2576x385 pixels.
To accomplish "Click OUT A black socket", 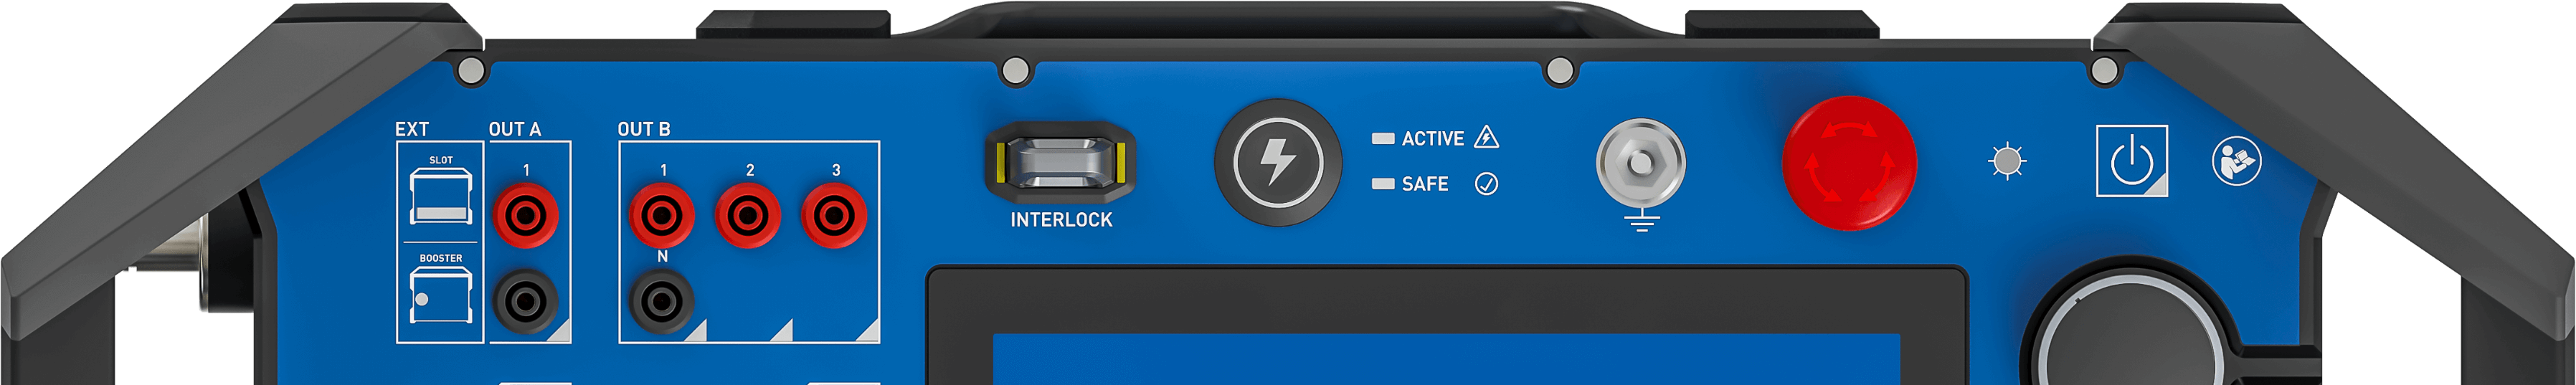I will pos(526,300).
